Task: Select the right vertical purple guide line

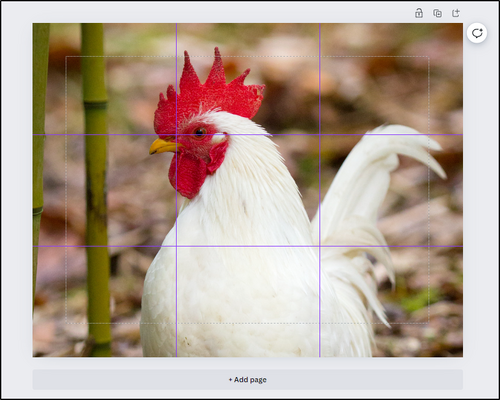Action: point(320,190)
